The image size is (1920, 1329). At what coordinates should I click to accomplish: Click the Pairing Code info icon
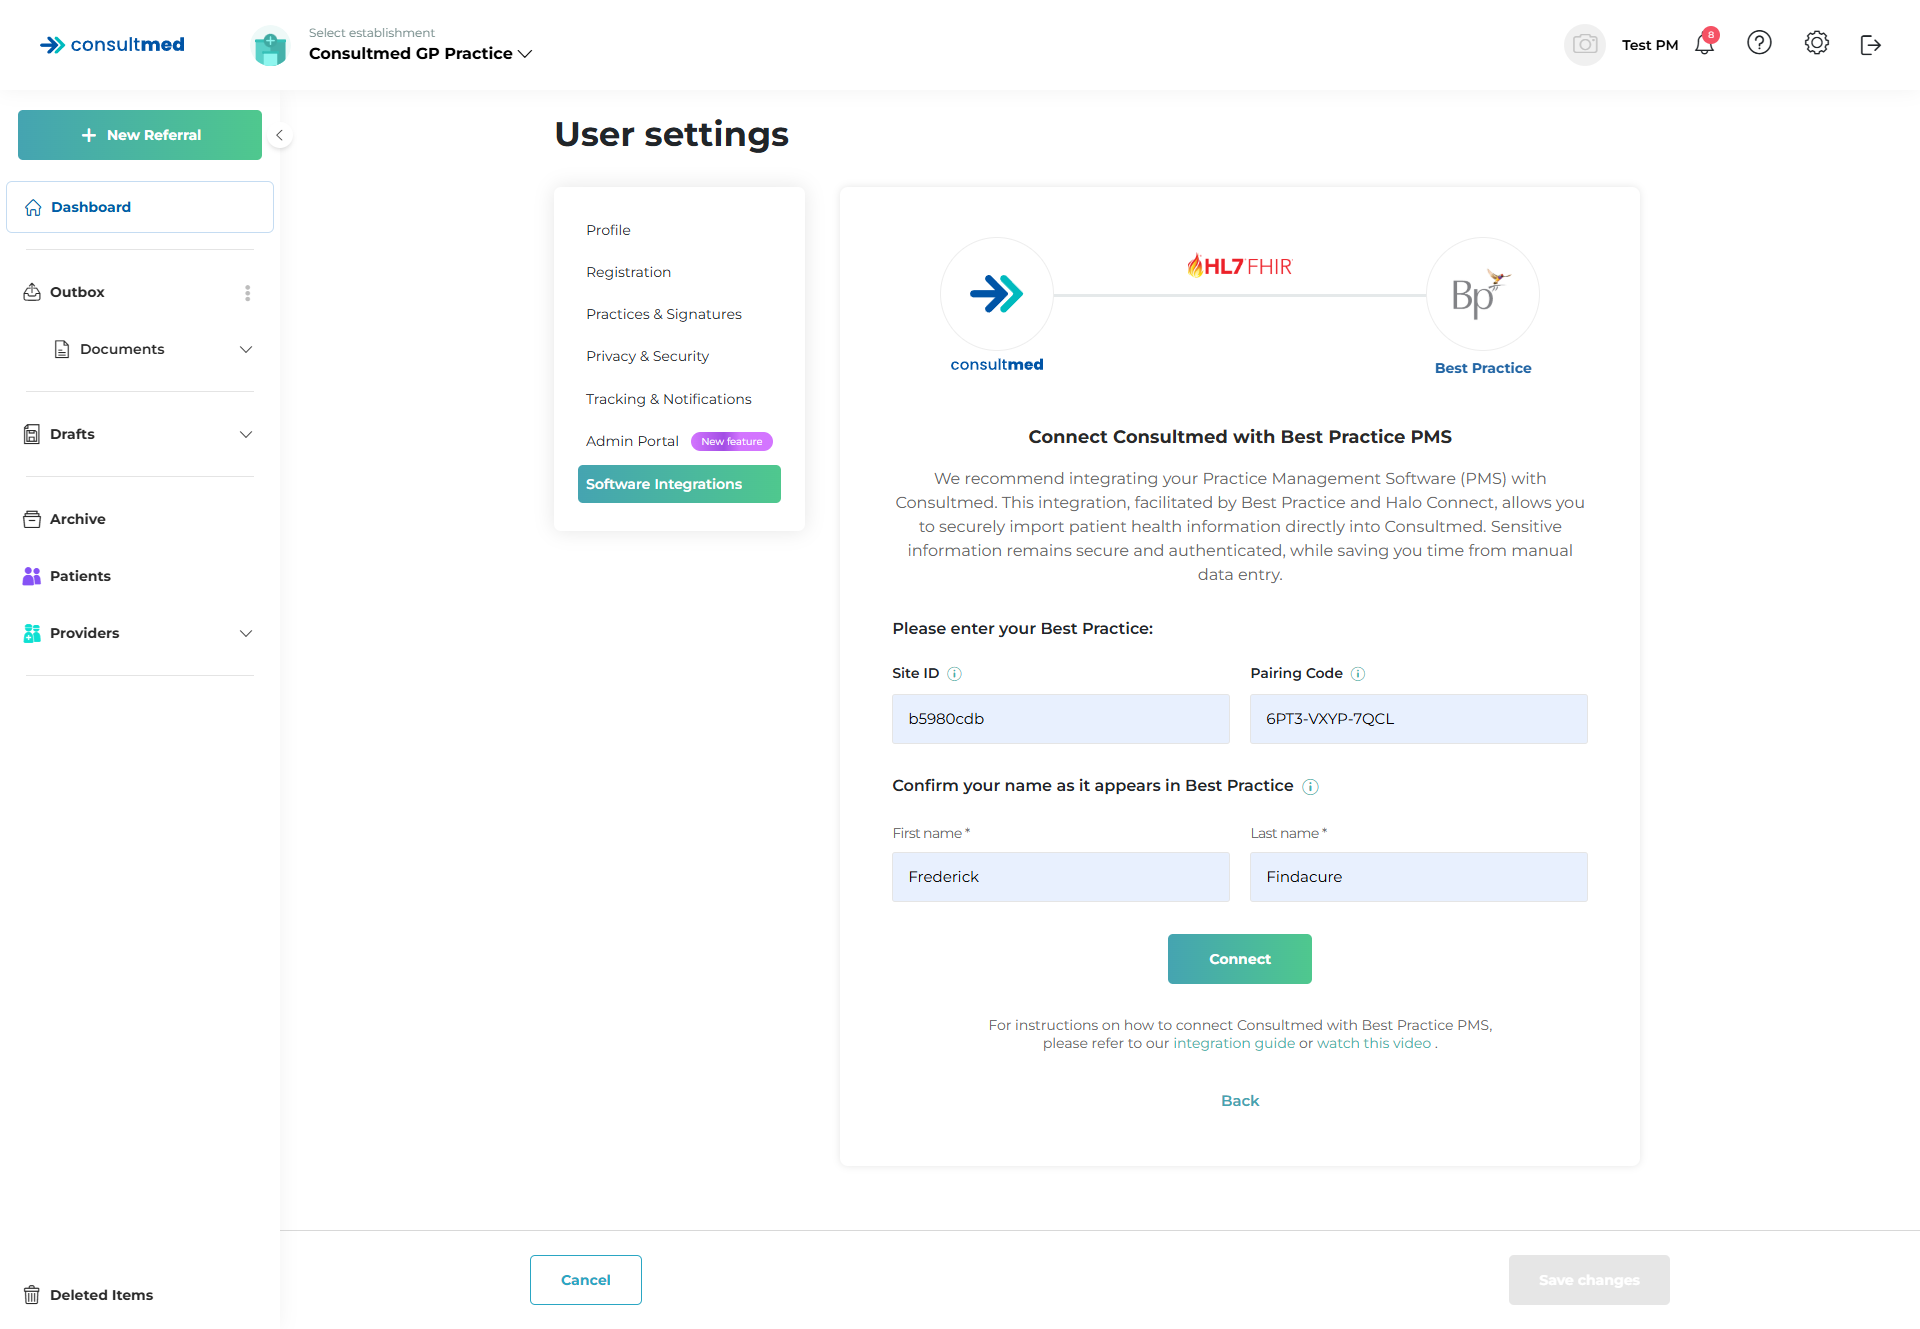pos(1358,674)
